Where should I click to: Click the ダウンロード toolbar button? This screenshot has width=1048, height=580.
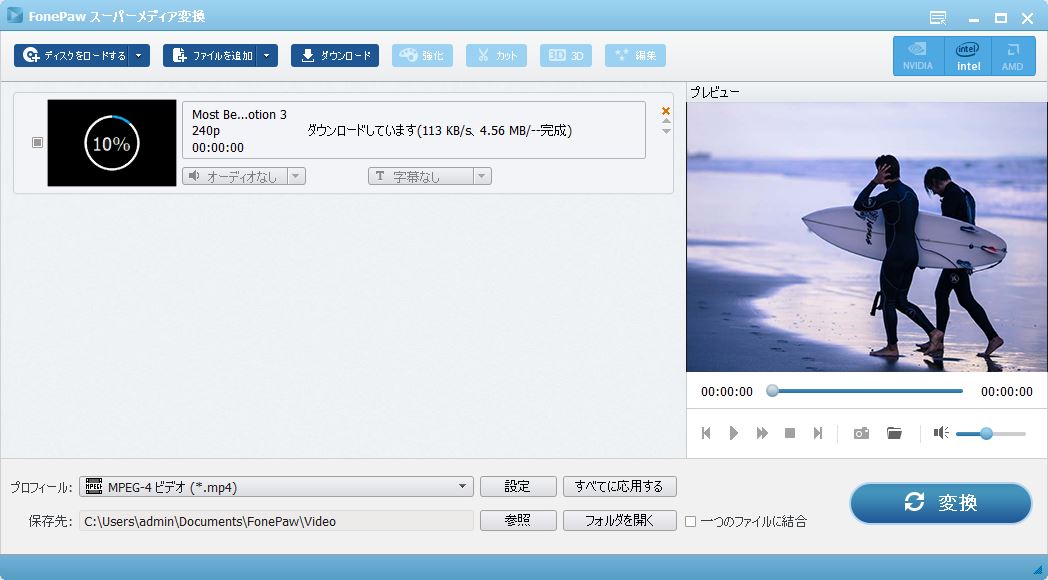[335, 56]
